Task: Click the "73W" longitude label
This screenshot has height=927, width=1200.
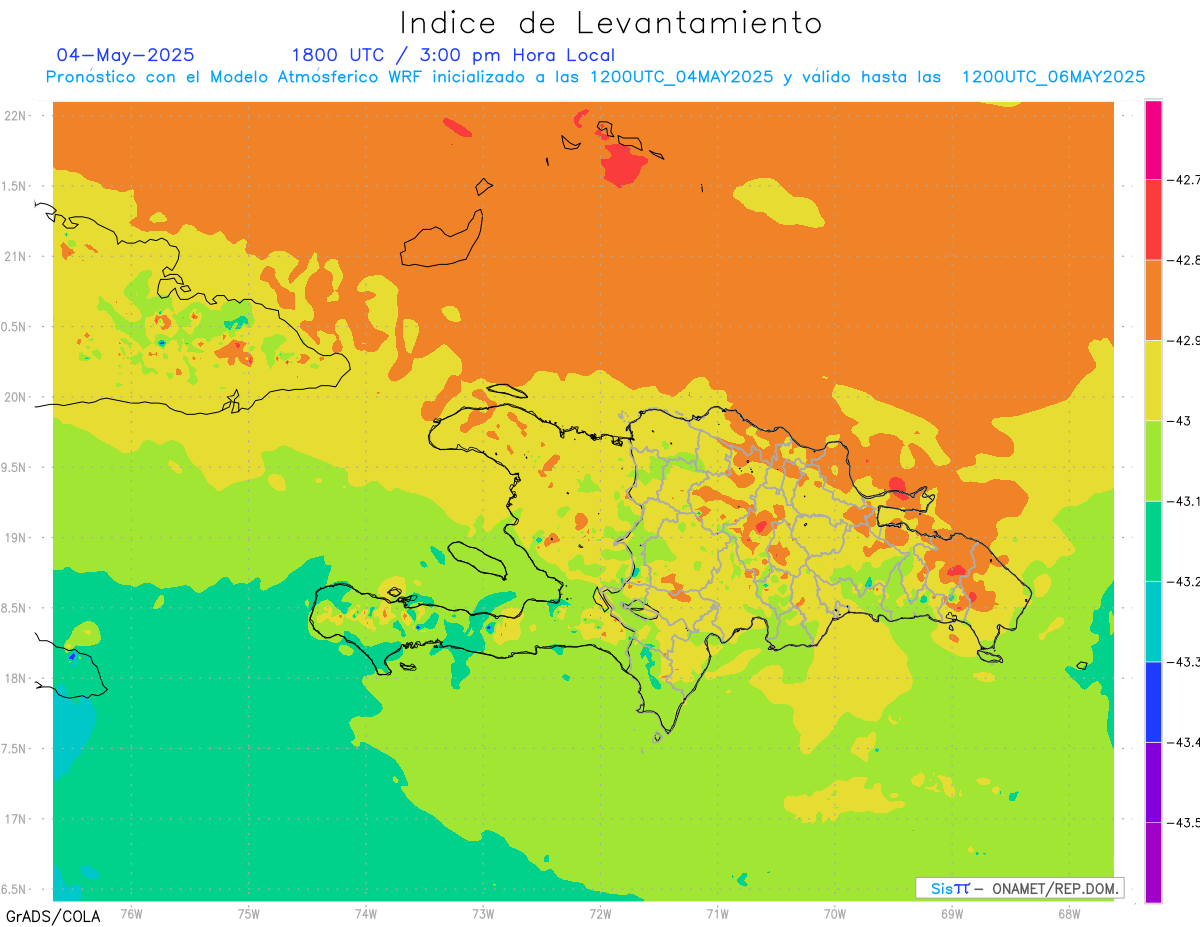Action: pos(483,913)
